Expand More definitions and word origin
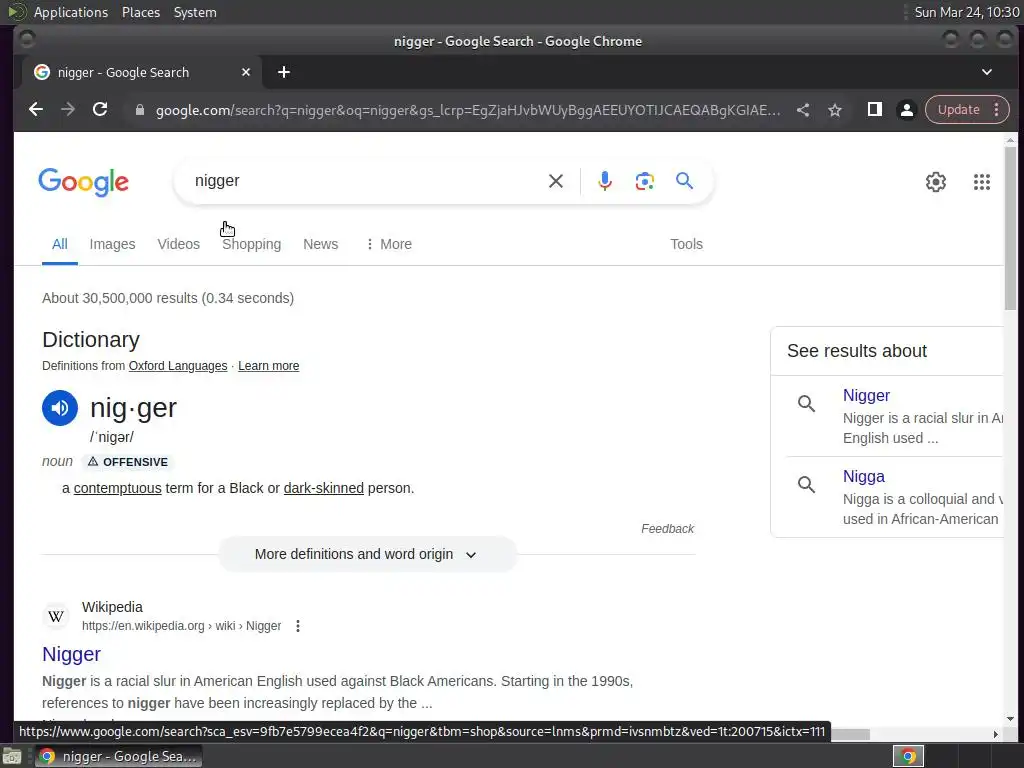Viewport: 1024px width, 768px height. click(x=368, y=554)
